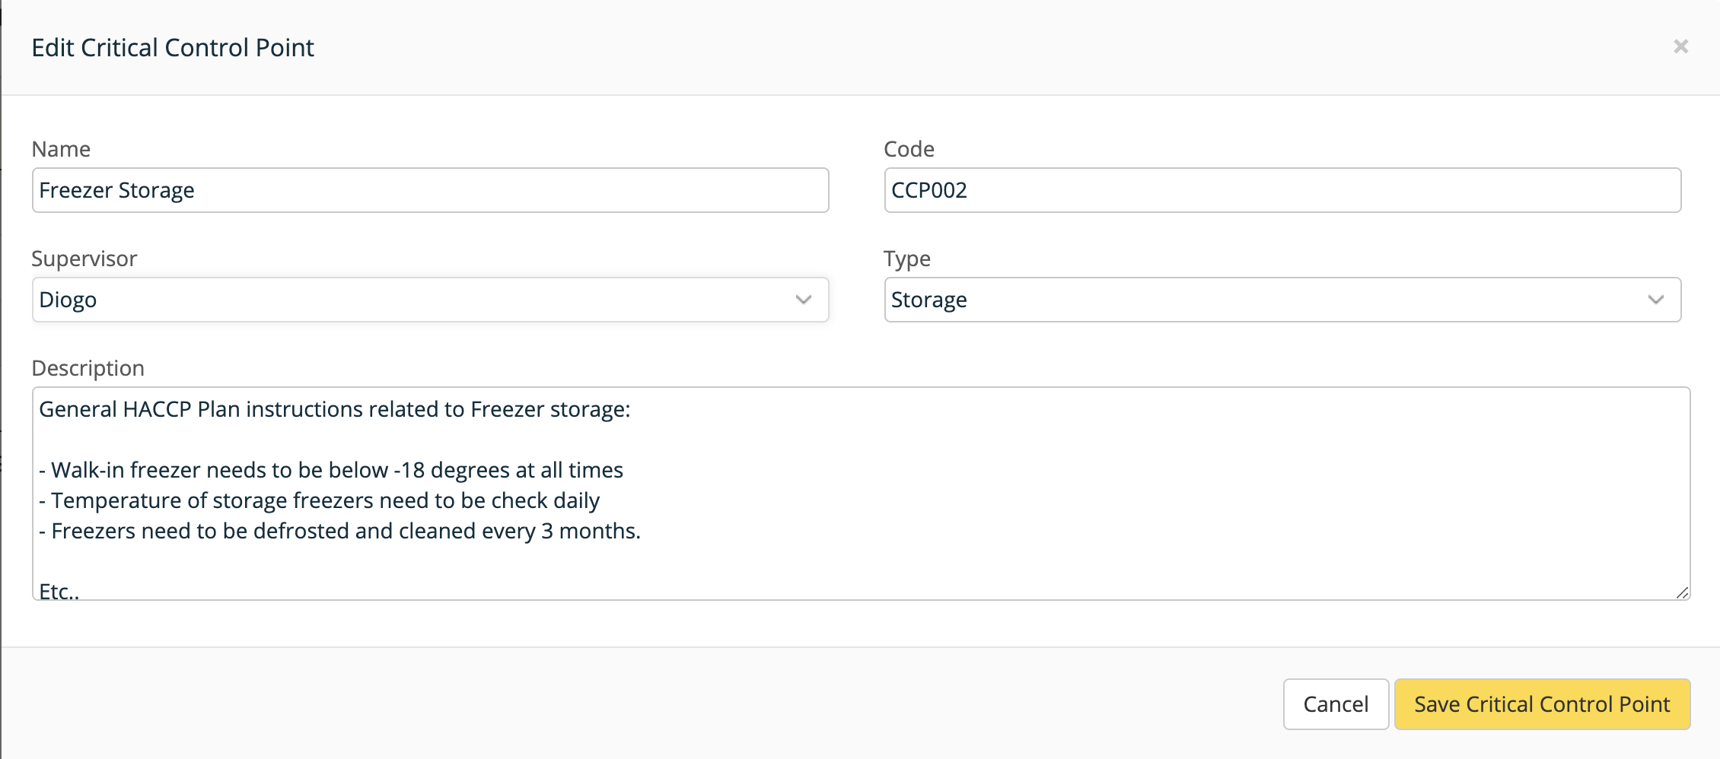The image size is (1720, 759).
Task: Click the chevron arrow in Type select
Action: pos(1655,300)
